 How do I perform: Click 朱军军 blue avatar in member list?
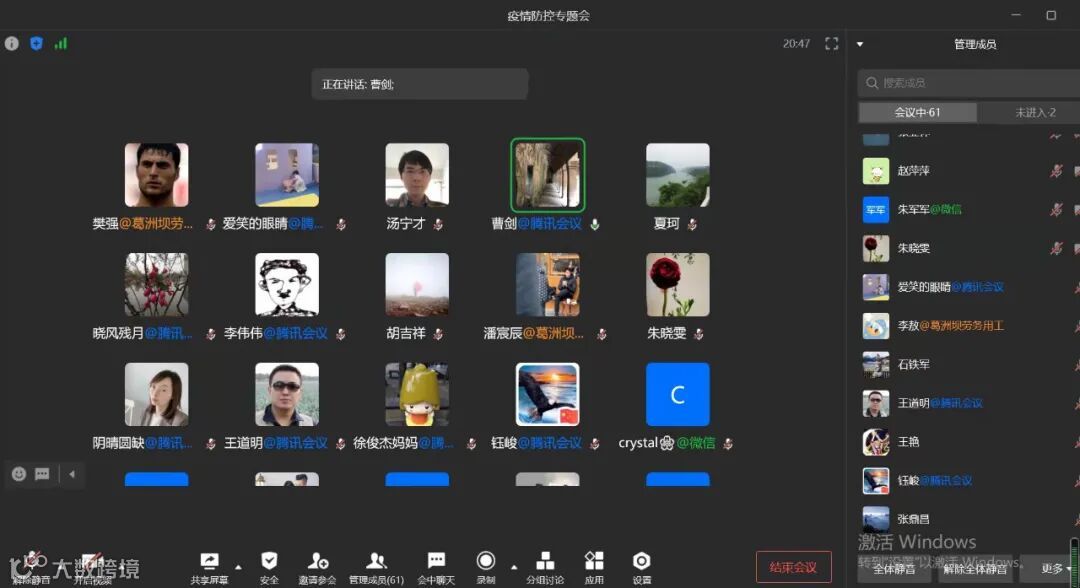pyautogui.click(x=875, y=209)
